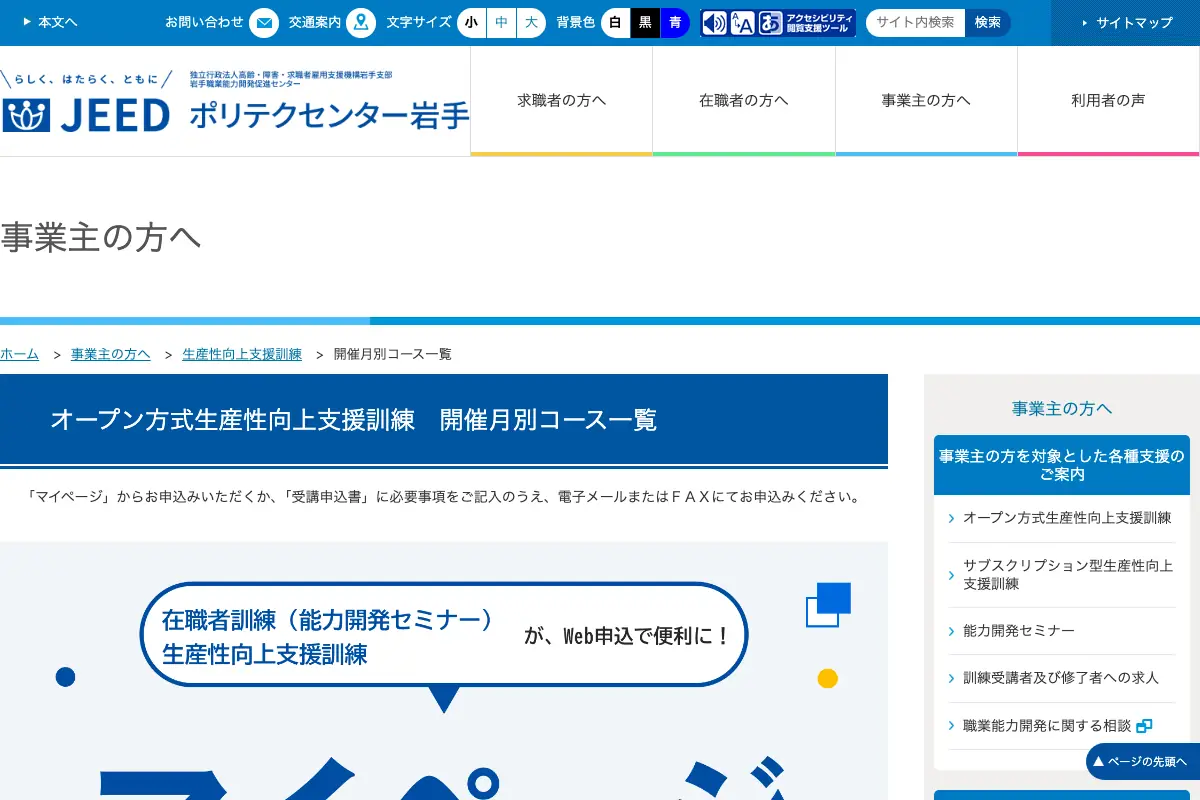Switch background color to 白
This screenshot has width=1200, height=800.
[615, 22]
